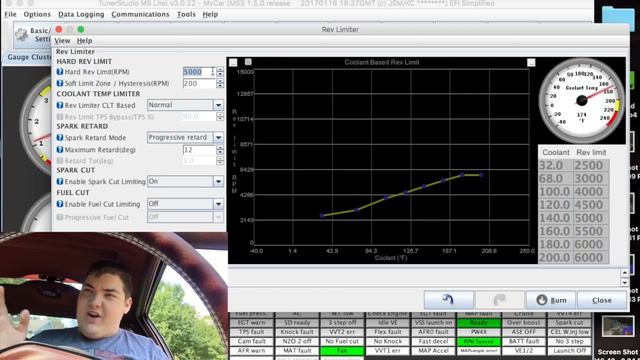Click the redo arrow button in Rev Limiter dialog
The width and height of the screenshot is (640, 360).
(500, 300)
